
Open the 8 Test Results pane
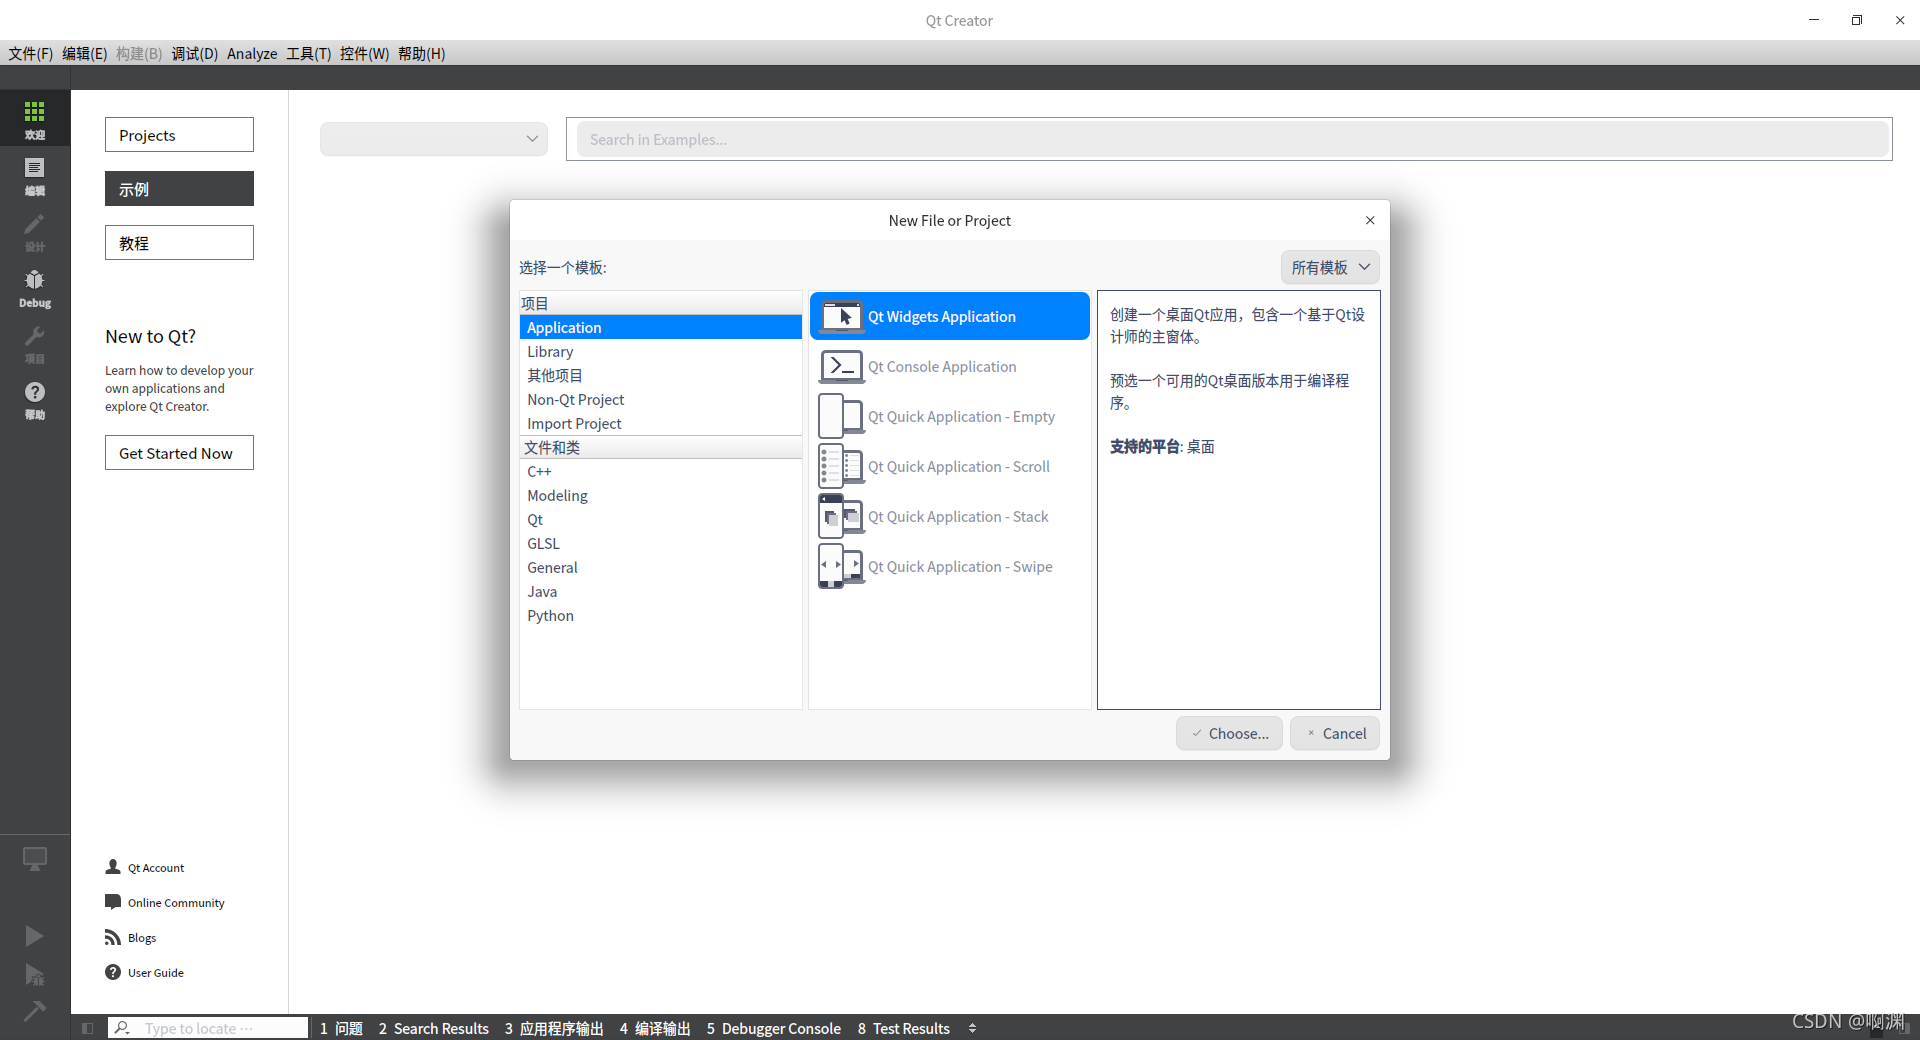pos(903,1028)
